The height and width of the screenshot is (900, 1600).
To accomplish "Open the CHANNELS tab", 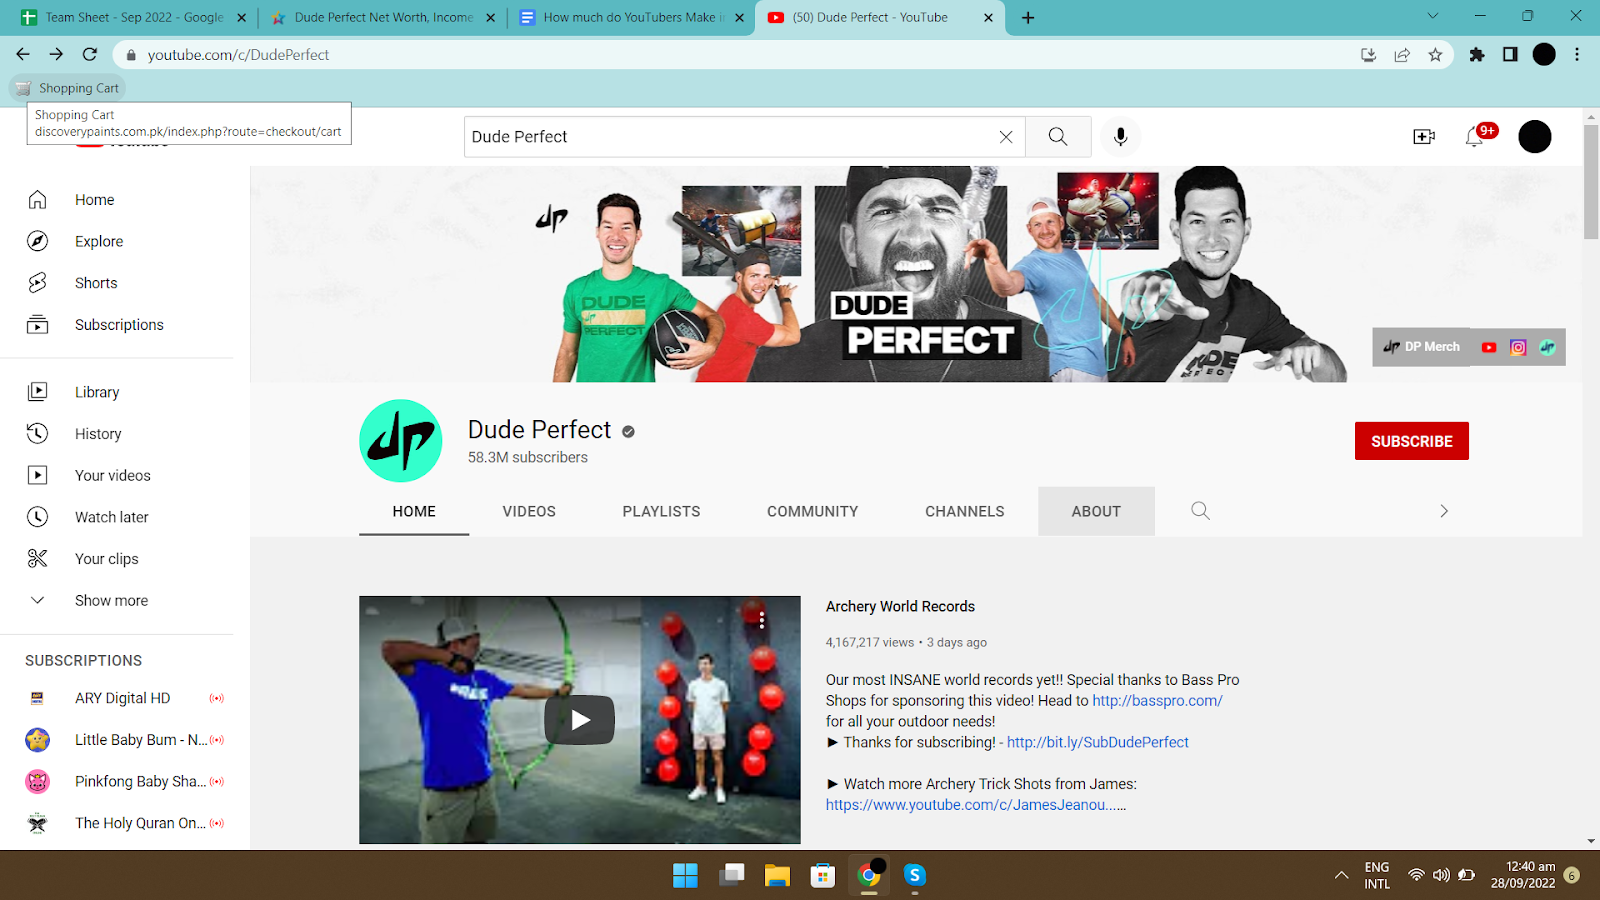I will 965,511.
